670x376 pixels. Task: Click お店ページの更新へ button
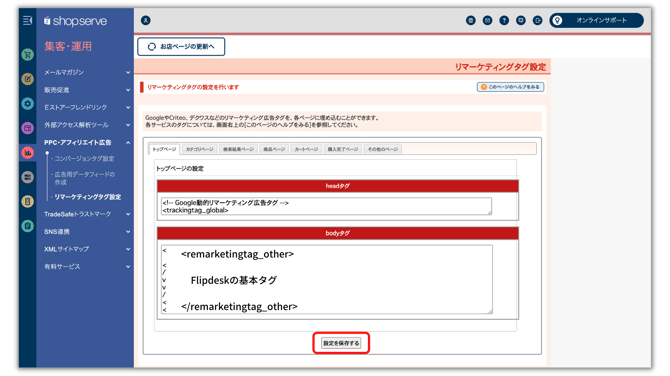tap(181, 47)
